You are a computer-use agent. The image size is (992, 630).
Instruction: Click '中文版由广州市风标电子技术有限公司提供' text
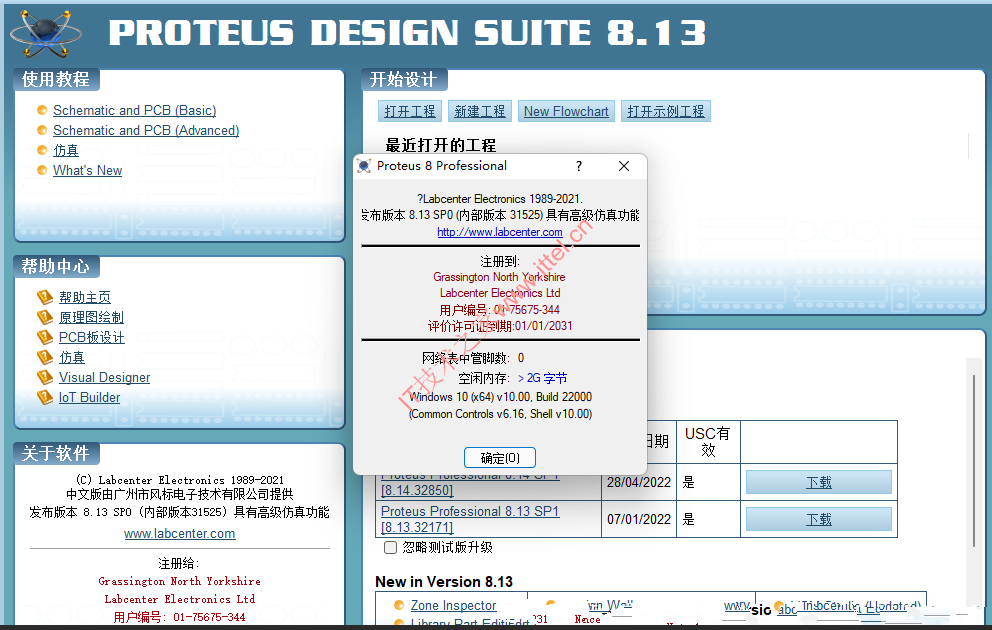click(x=180, y=494)
